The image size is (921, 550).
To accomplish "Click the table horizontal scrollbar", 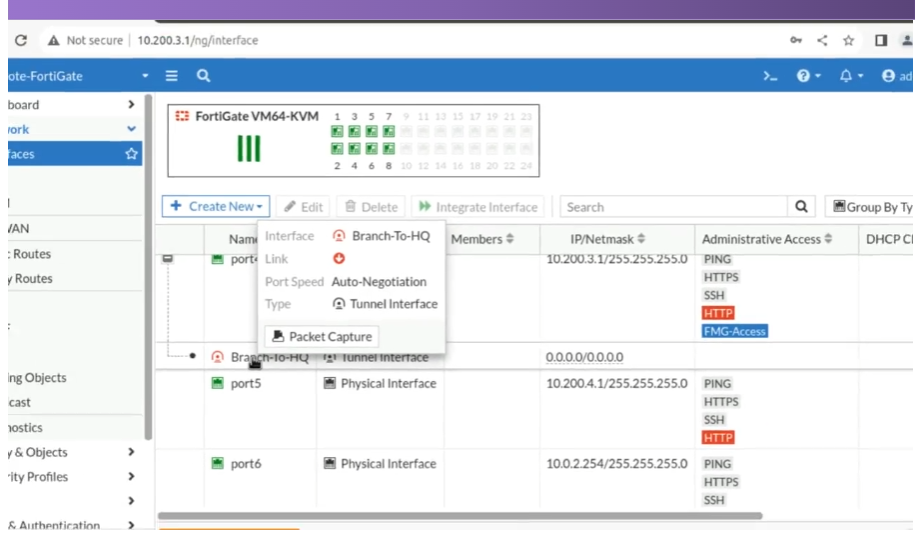I will [x=460, y=516].
